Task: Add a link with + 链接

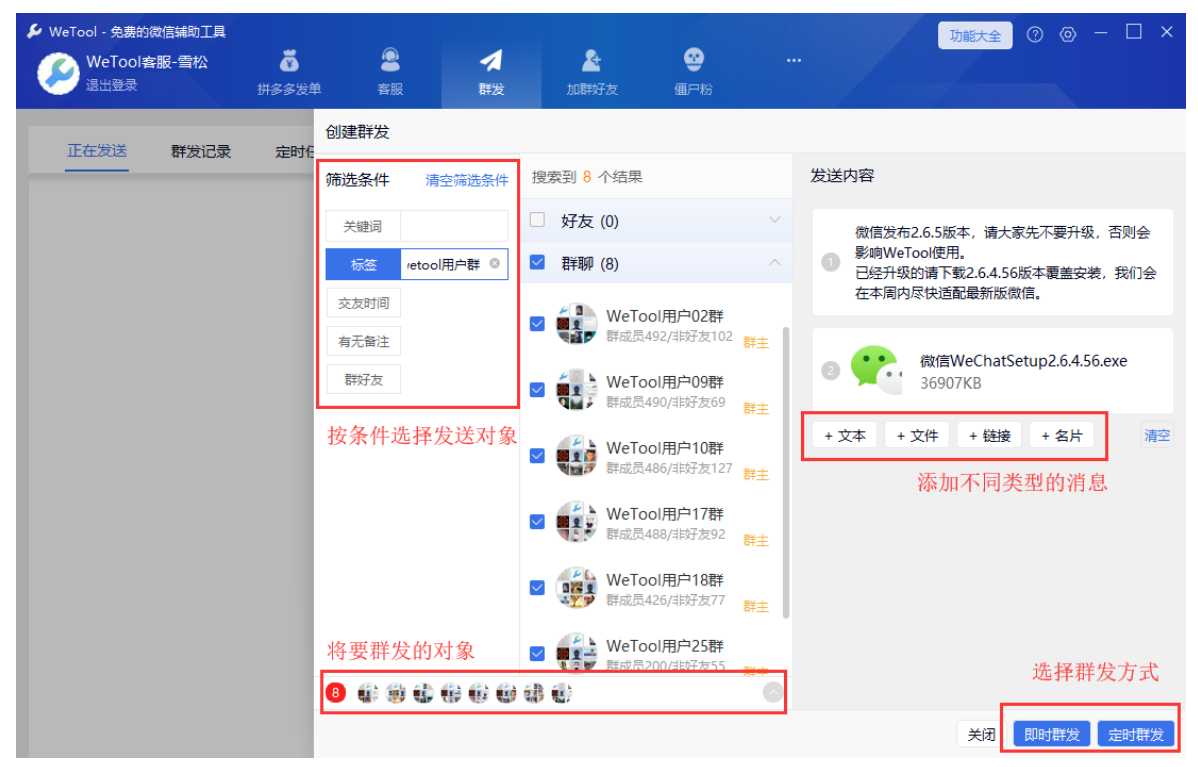Action: point(989,435)
